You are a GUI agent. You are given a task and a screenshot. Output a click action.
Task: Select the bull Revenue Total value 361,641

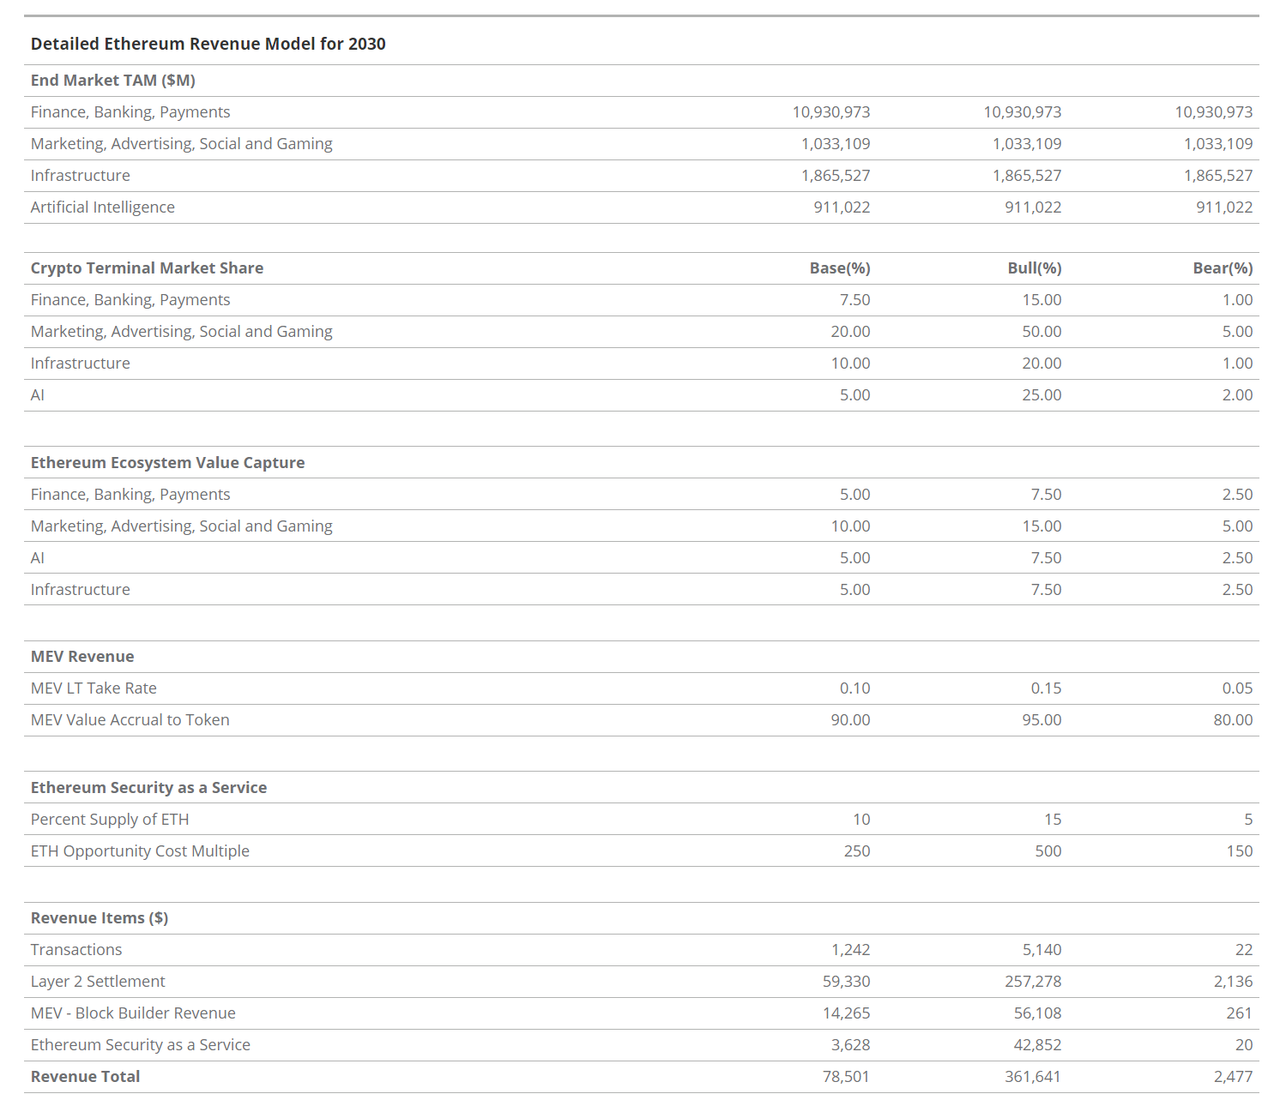click(x=1032, y=1077)
